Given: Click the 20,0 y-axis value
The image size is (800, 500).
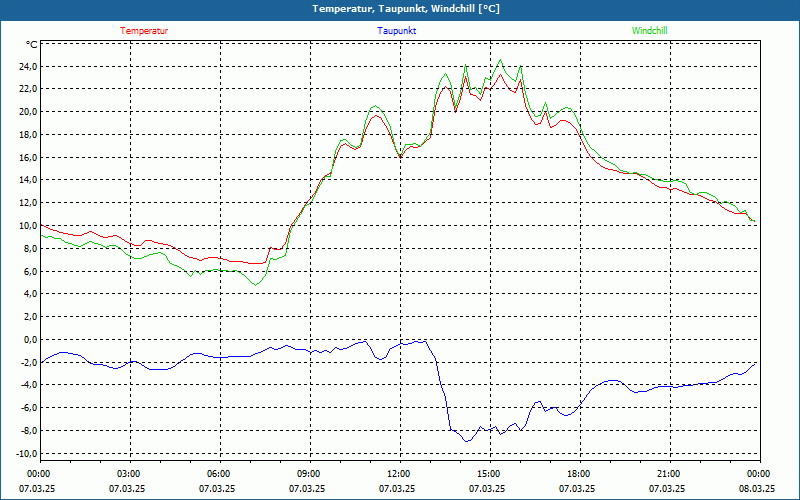Looking at the screenshot, I should click(28, 112).
